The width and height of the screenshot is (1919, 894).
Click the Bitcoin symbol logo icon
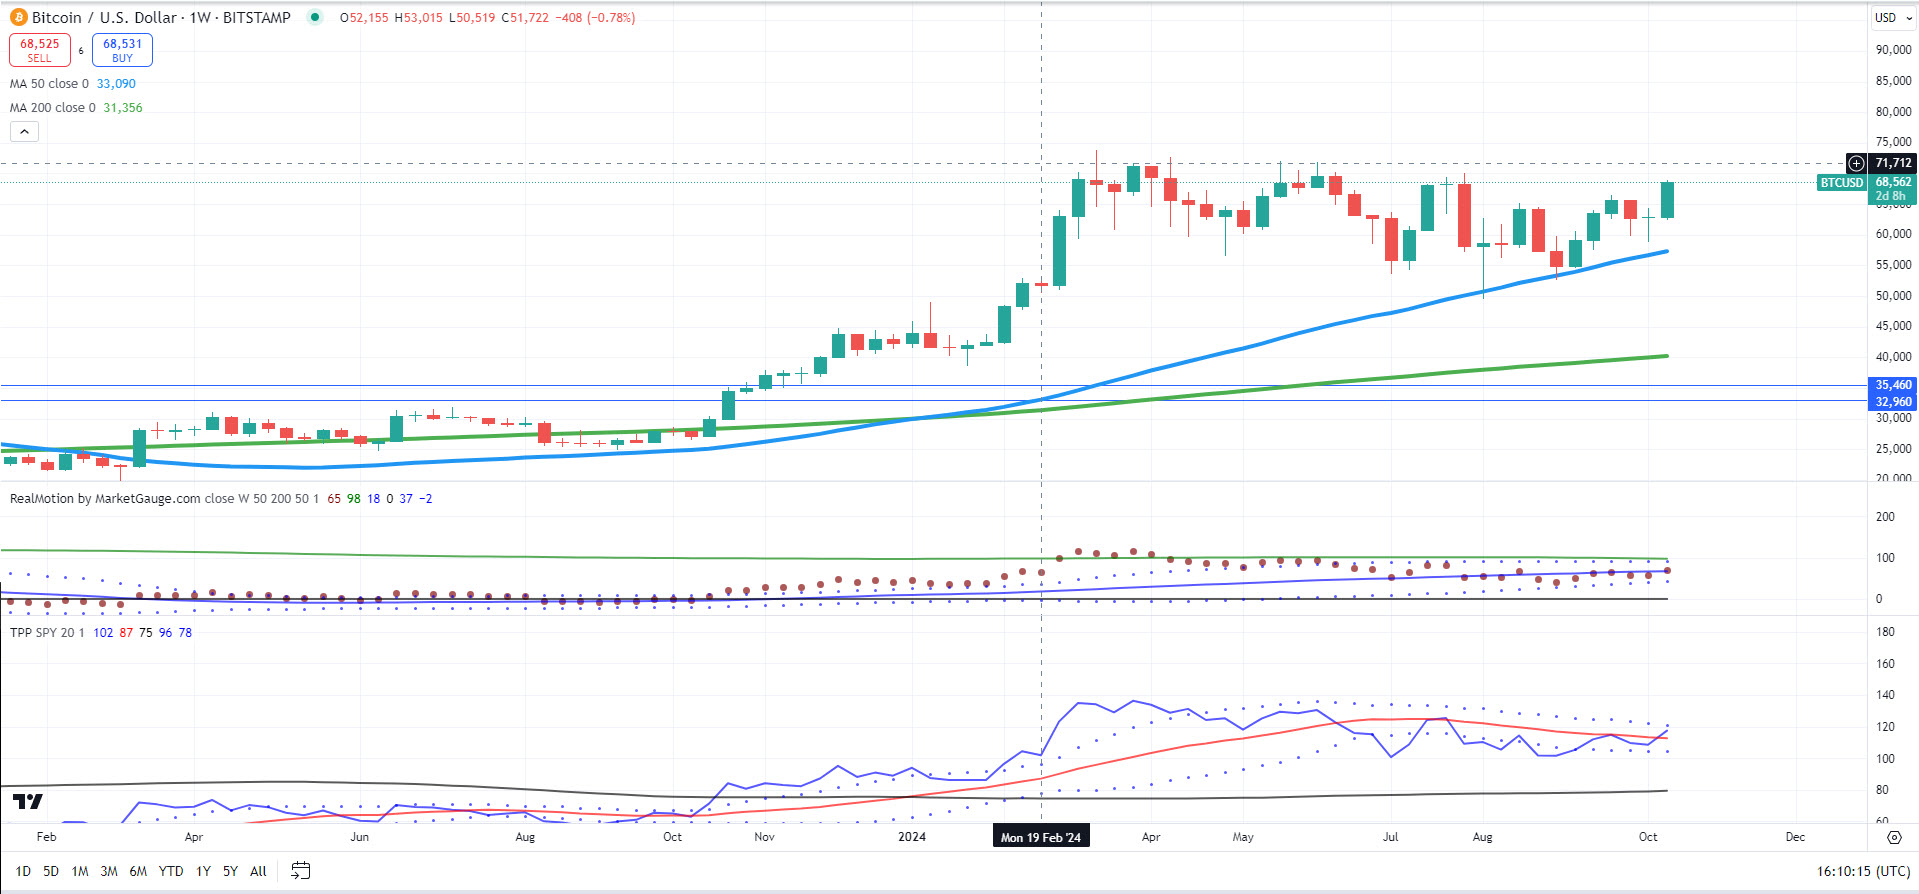point(18,17)
